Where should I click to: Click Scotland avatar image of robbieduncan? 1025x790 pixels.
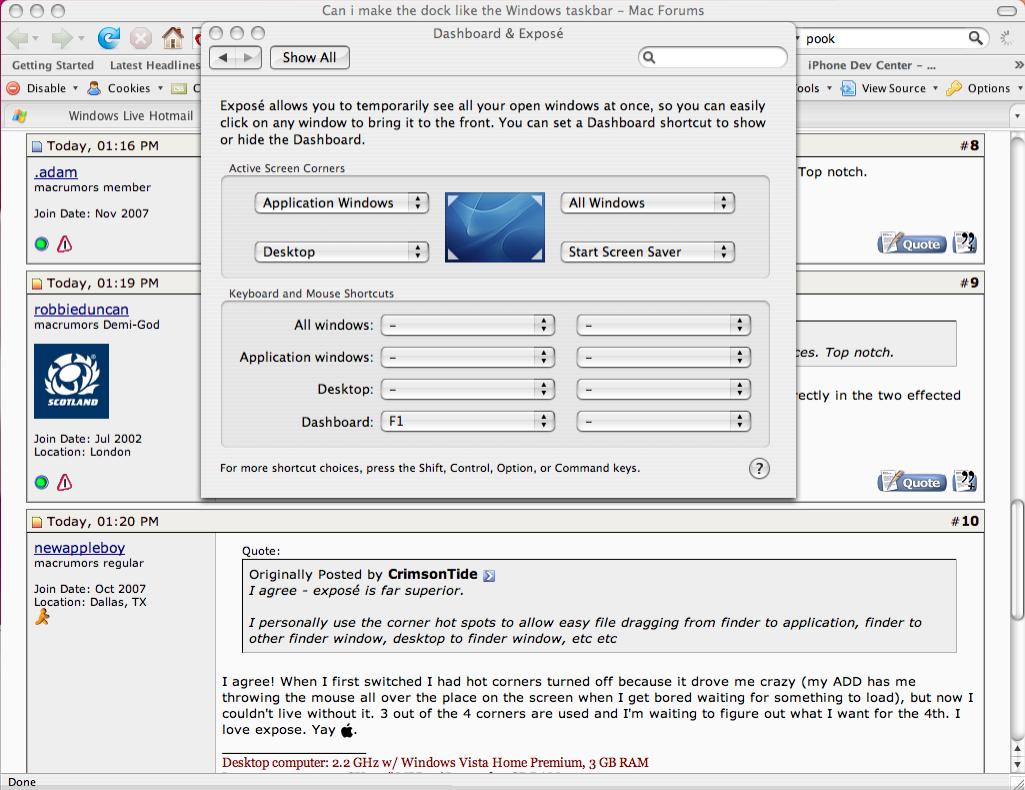71,382
